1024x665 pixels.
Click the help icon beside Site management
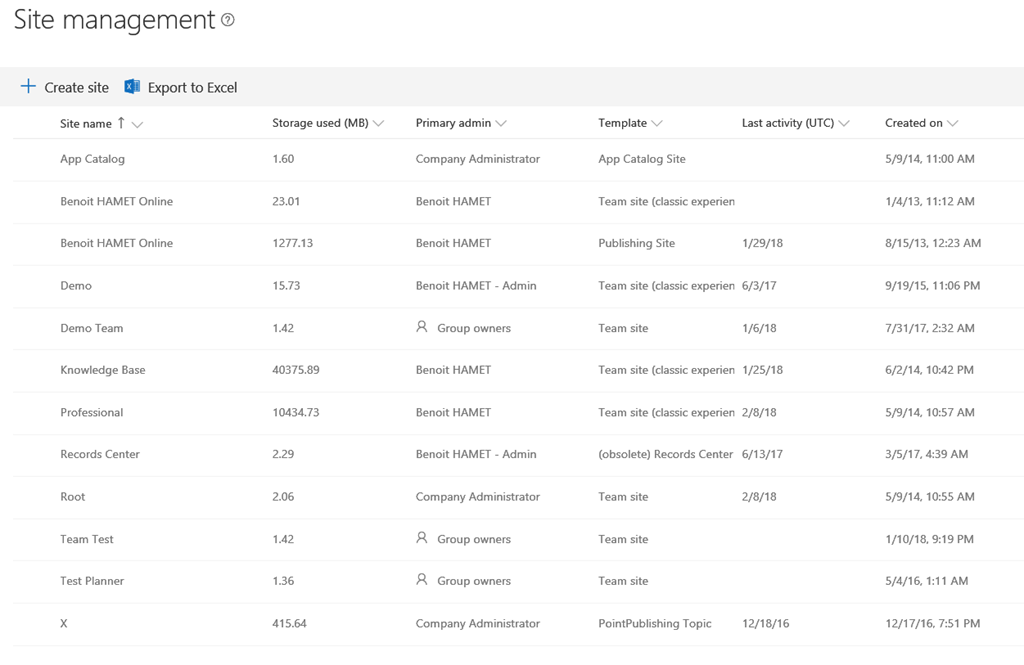pos(228,20)
